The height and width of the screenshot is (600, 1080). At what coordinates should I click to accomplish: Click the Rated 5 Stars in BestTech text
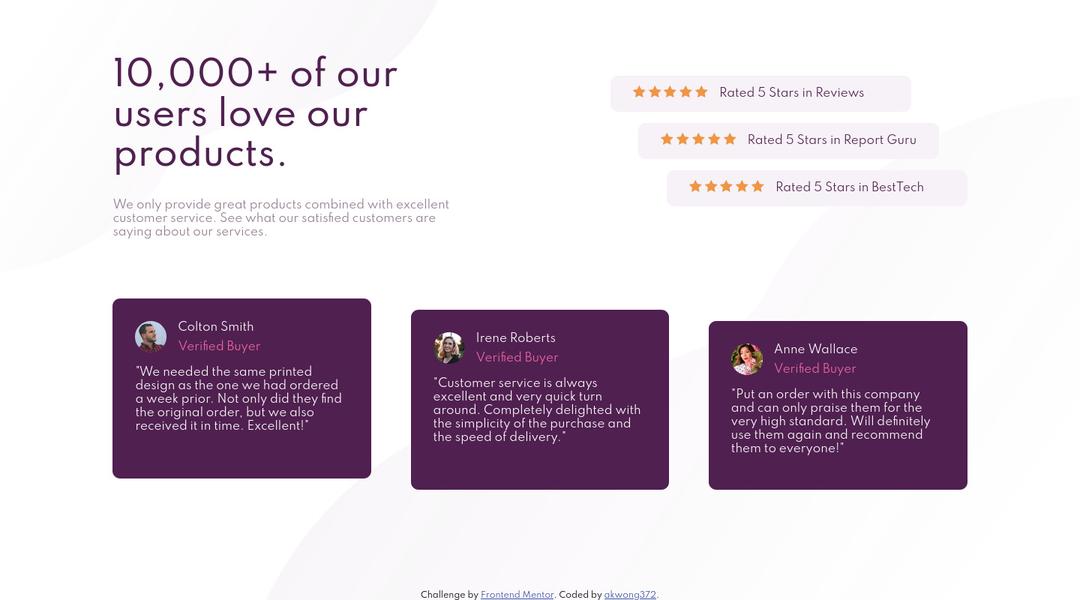(849, 187)
